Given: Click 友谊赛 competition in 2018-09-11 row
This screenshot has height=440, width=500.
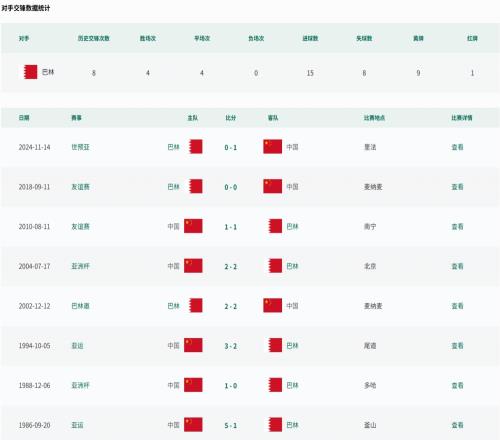Looking at the screenshot, I should click(80, 187).
